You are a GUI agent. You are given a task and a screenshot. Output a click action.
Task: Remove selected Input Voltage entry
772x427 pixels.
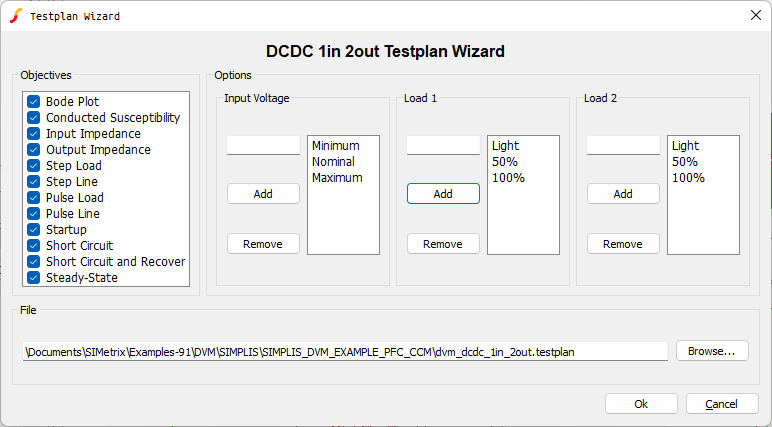click(263, 244)
